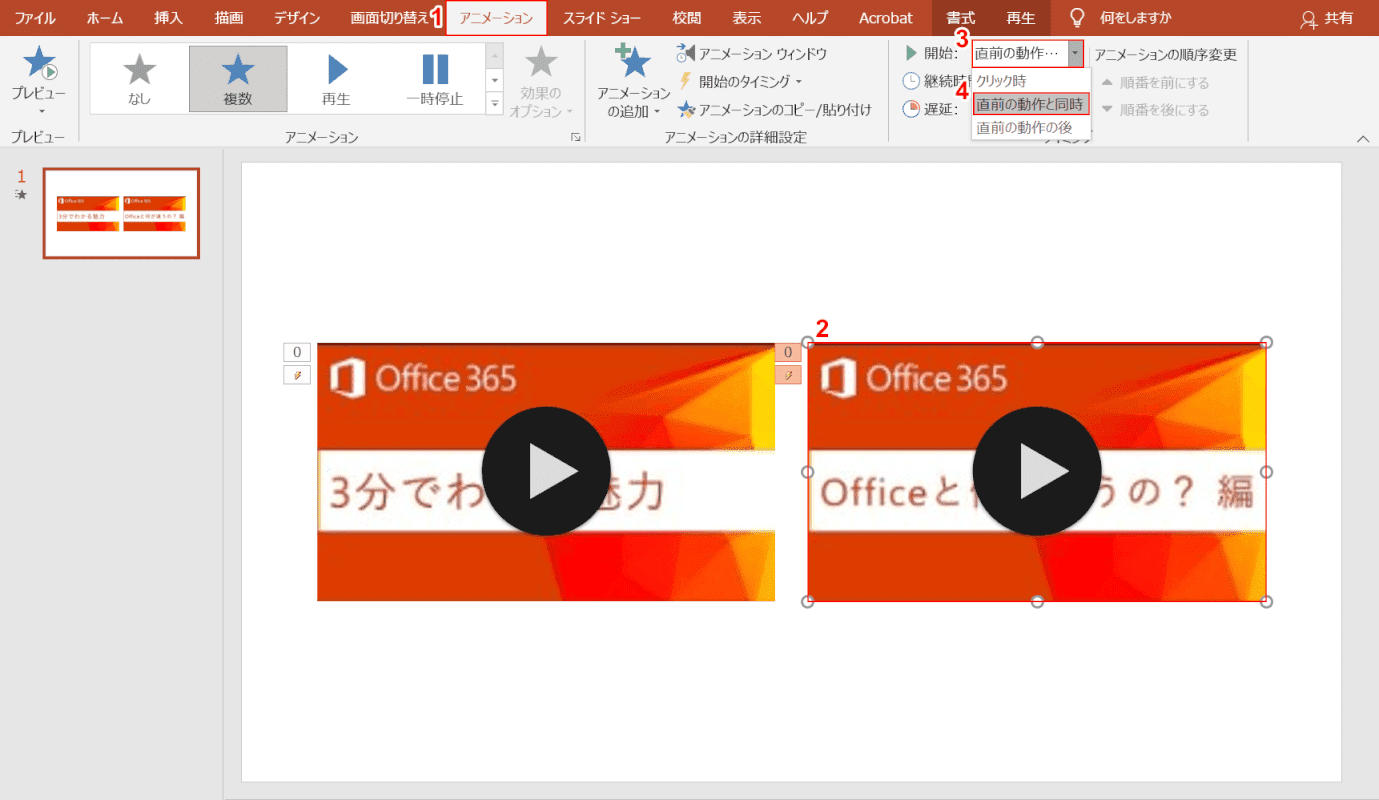The height and width of the screenshot is (800, 1379).
Task: Click 順番を後にする move later
Action: point(1155,110)
